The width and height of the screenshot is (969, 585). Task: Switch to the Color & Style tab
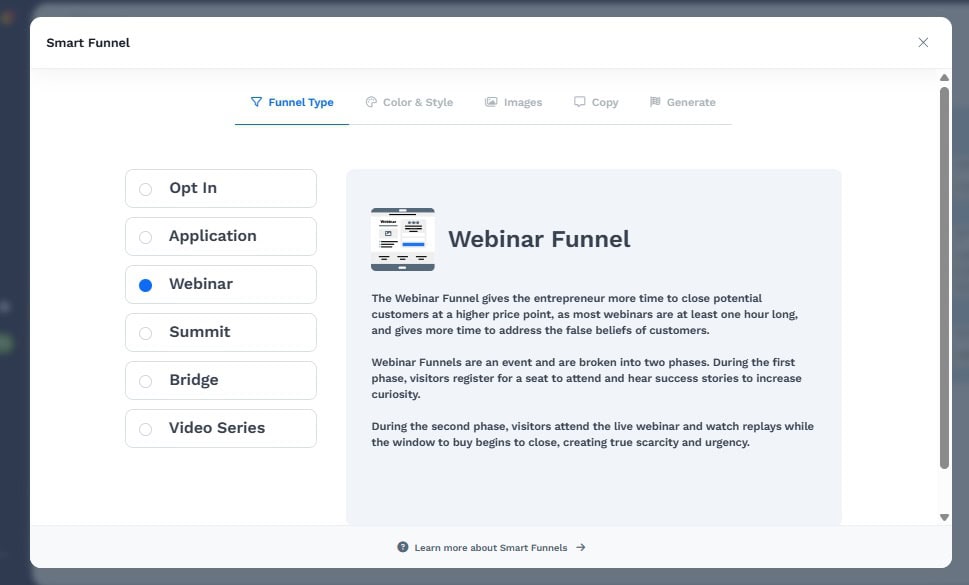(410, 102)
